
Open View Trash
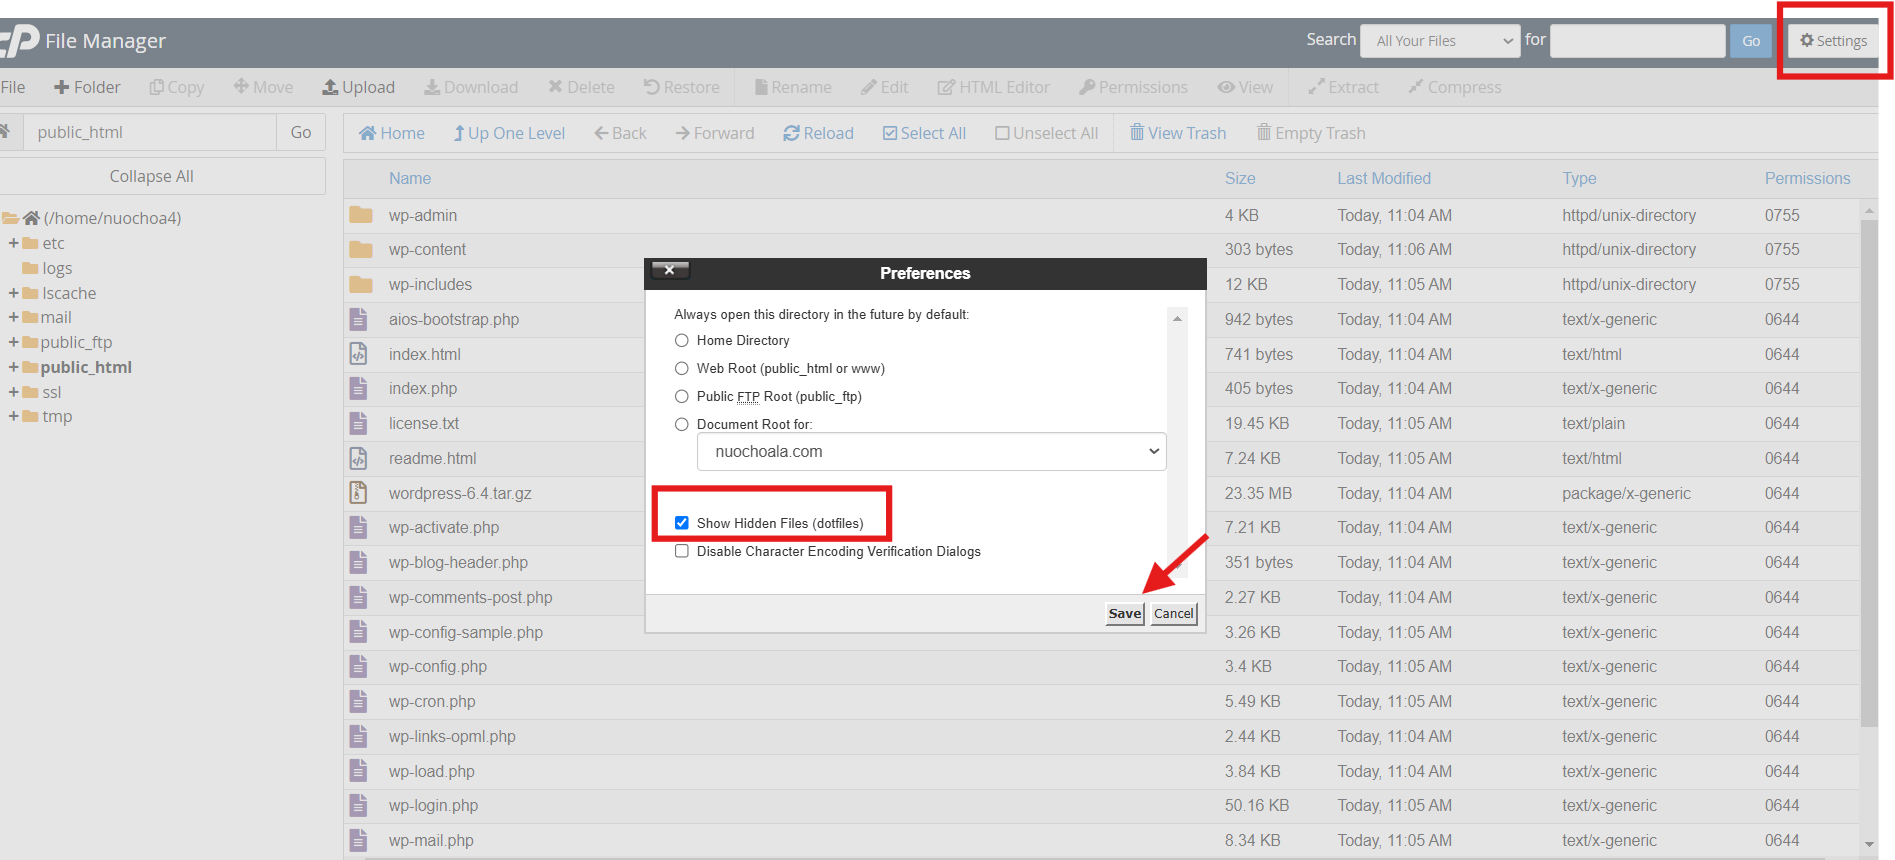1177,133
